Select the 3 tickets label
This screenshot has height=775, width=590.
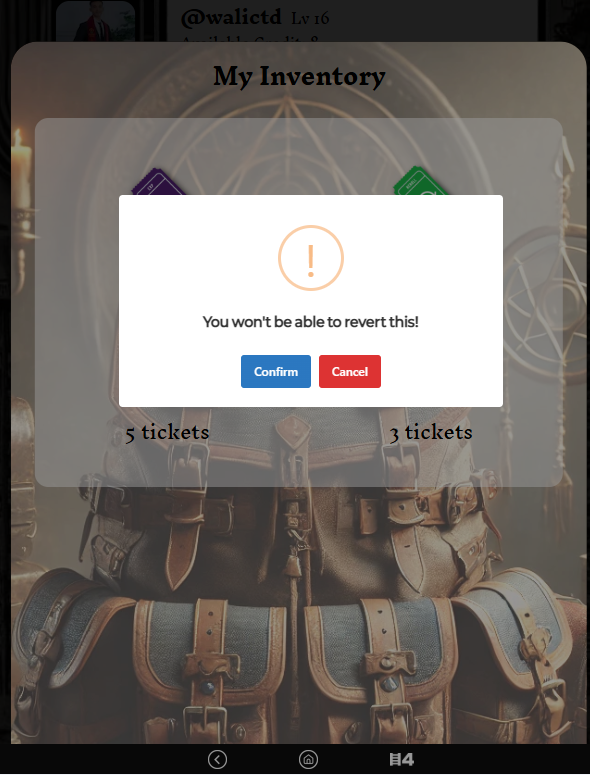click(431, 432)
